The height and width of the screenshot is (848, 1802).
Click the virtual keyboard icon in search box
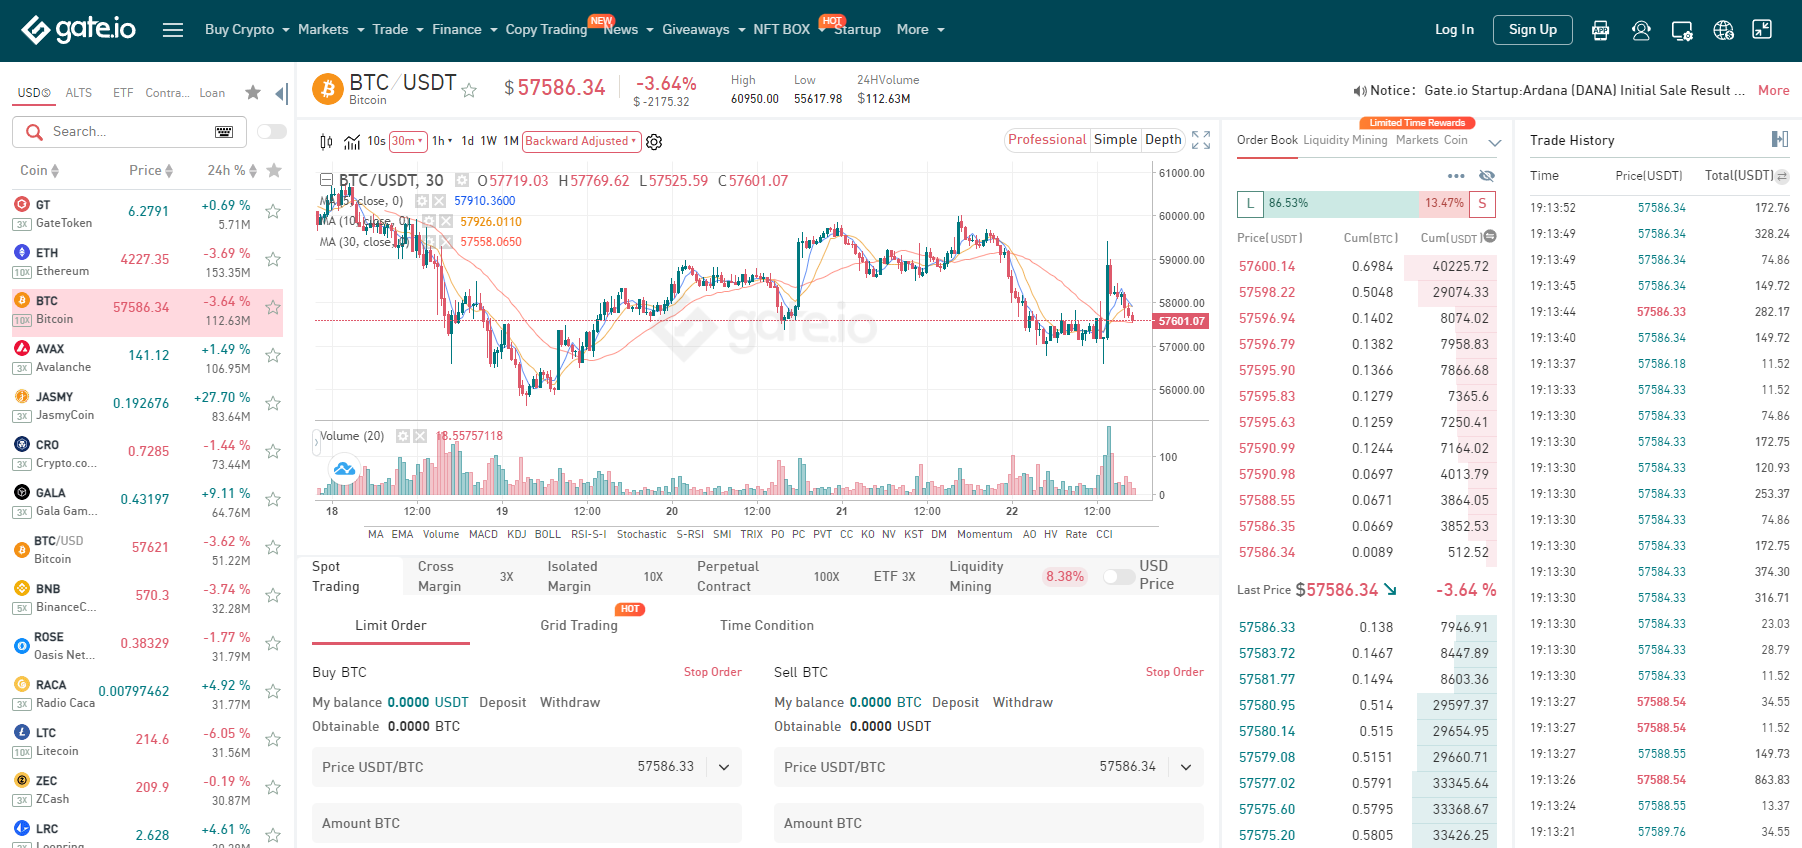224,132
